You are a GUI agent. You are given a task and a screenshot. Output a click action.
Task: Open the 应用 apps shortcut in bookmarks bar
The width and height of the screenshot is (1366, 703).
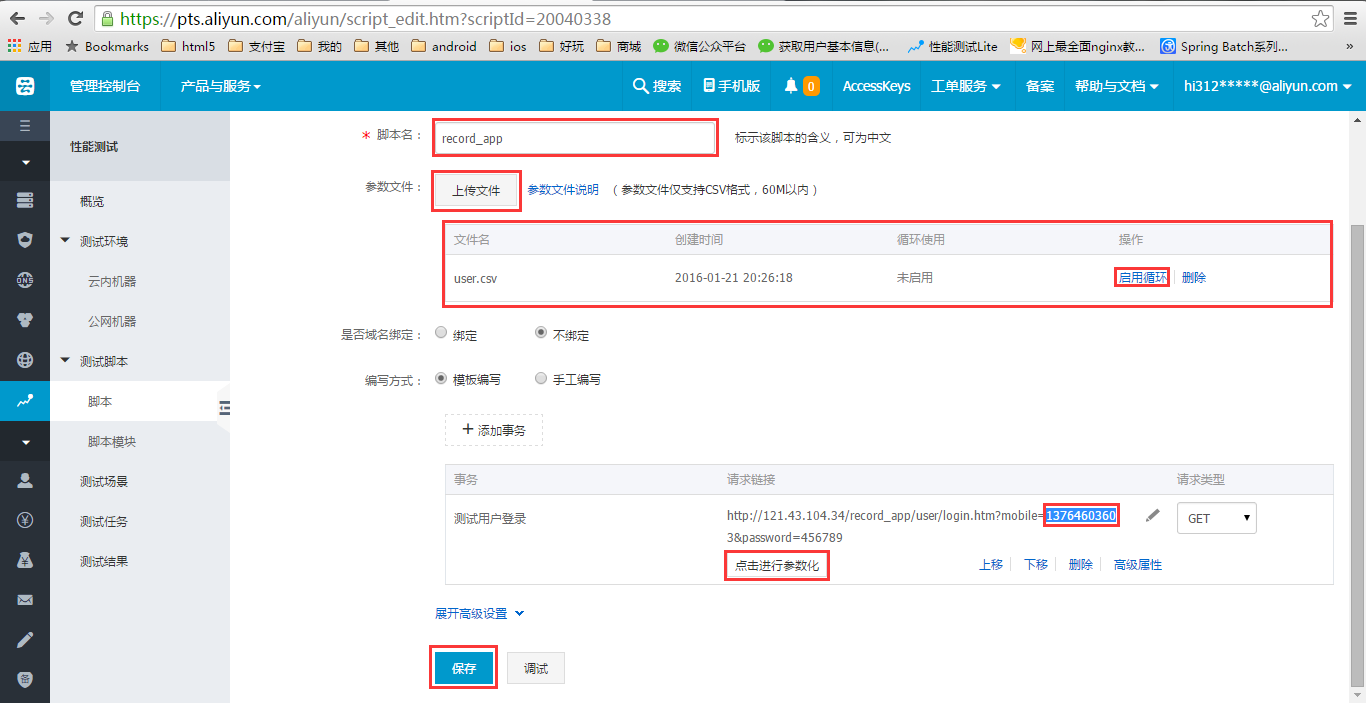click(x=29, y=46)
